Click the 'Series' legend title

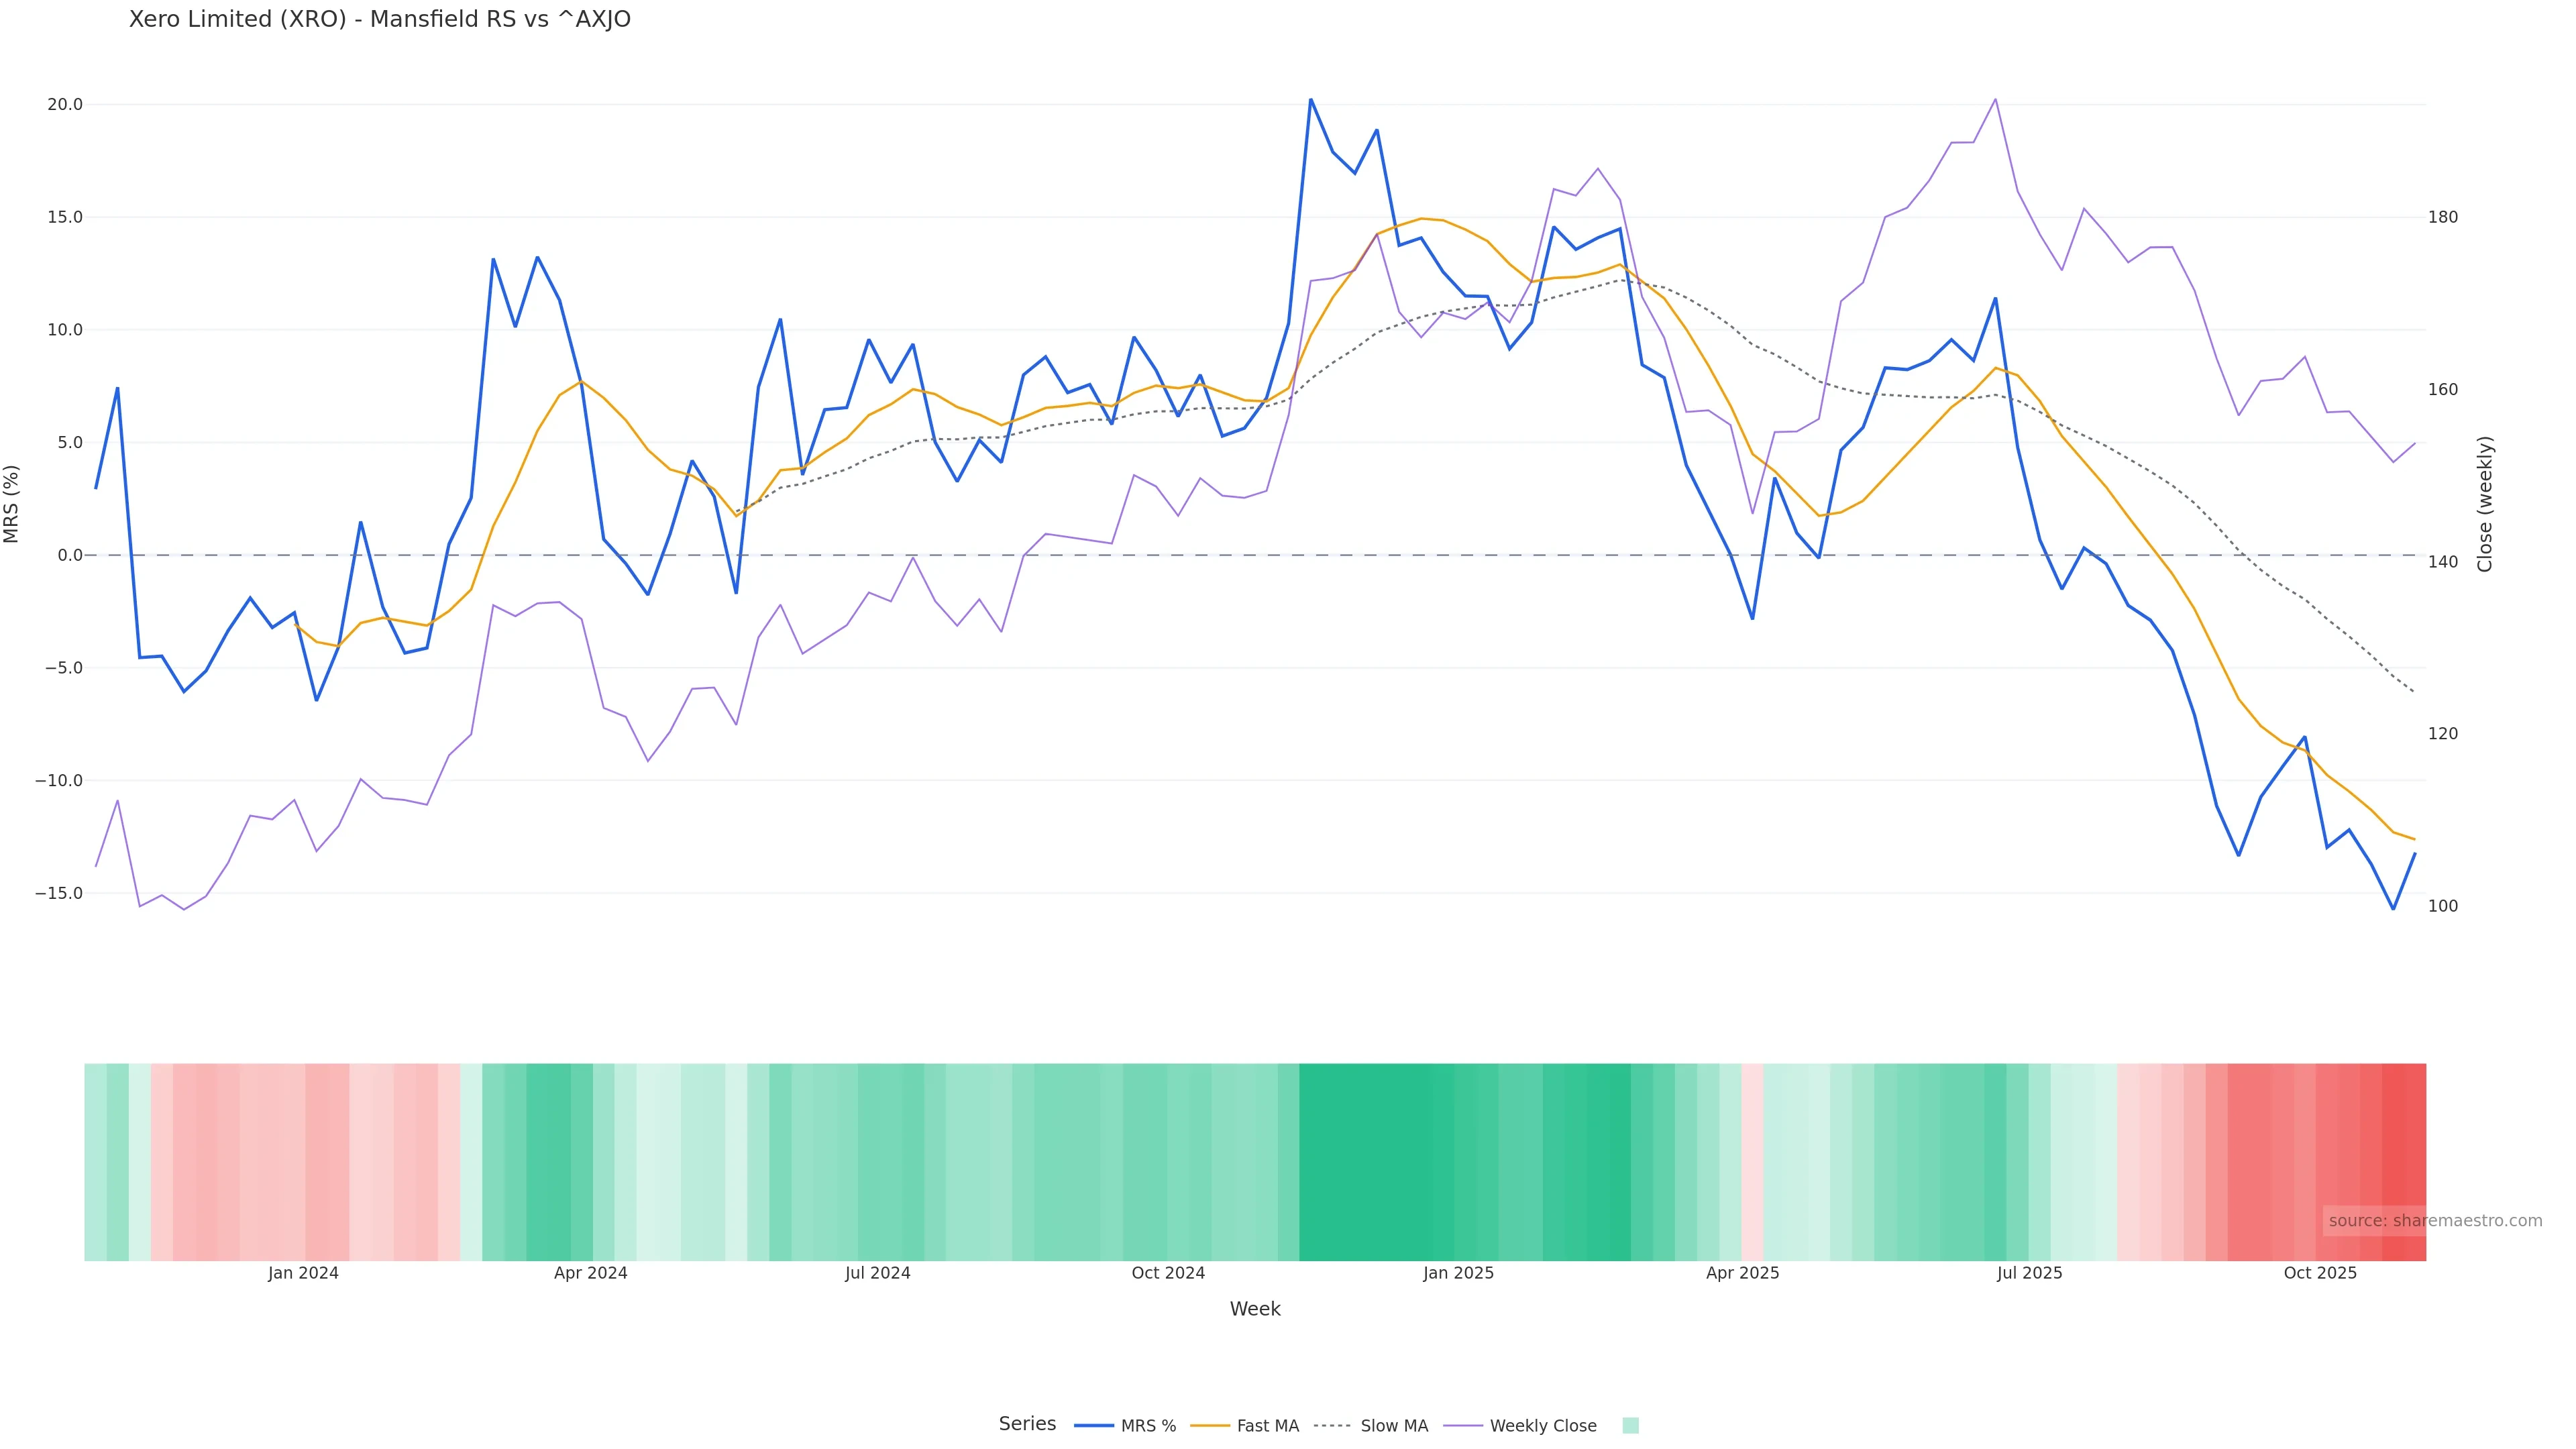coord(1027,1424)
